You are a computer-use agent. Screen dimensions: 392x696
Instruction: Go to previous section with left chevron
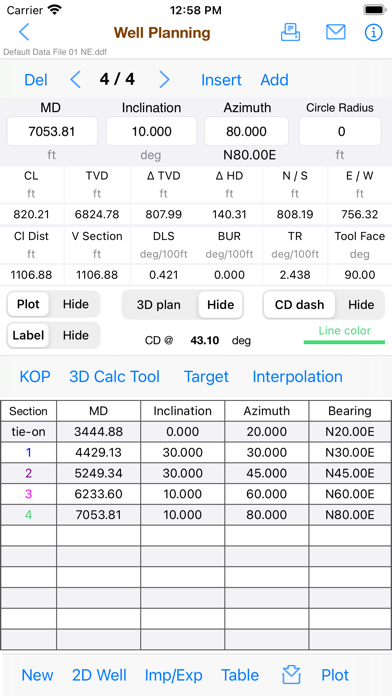point(75,80)
